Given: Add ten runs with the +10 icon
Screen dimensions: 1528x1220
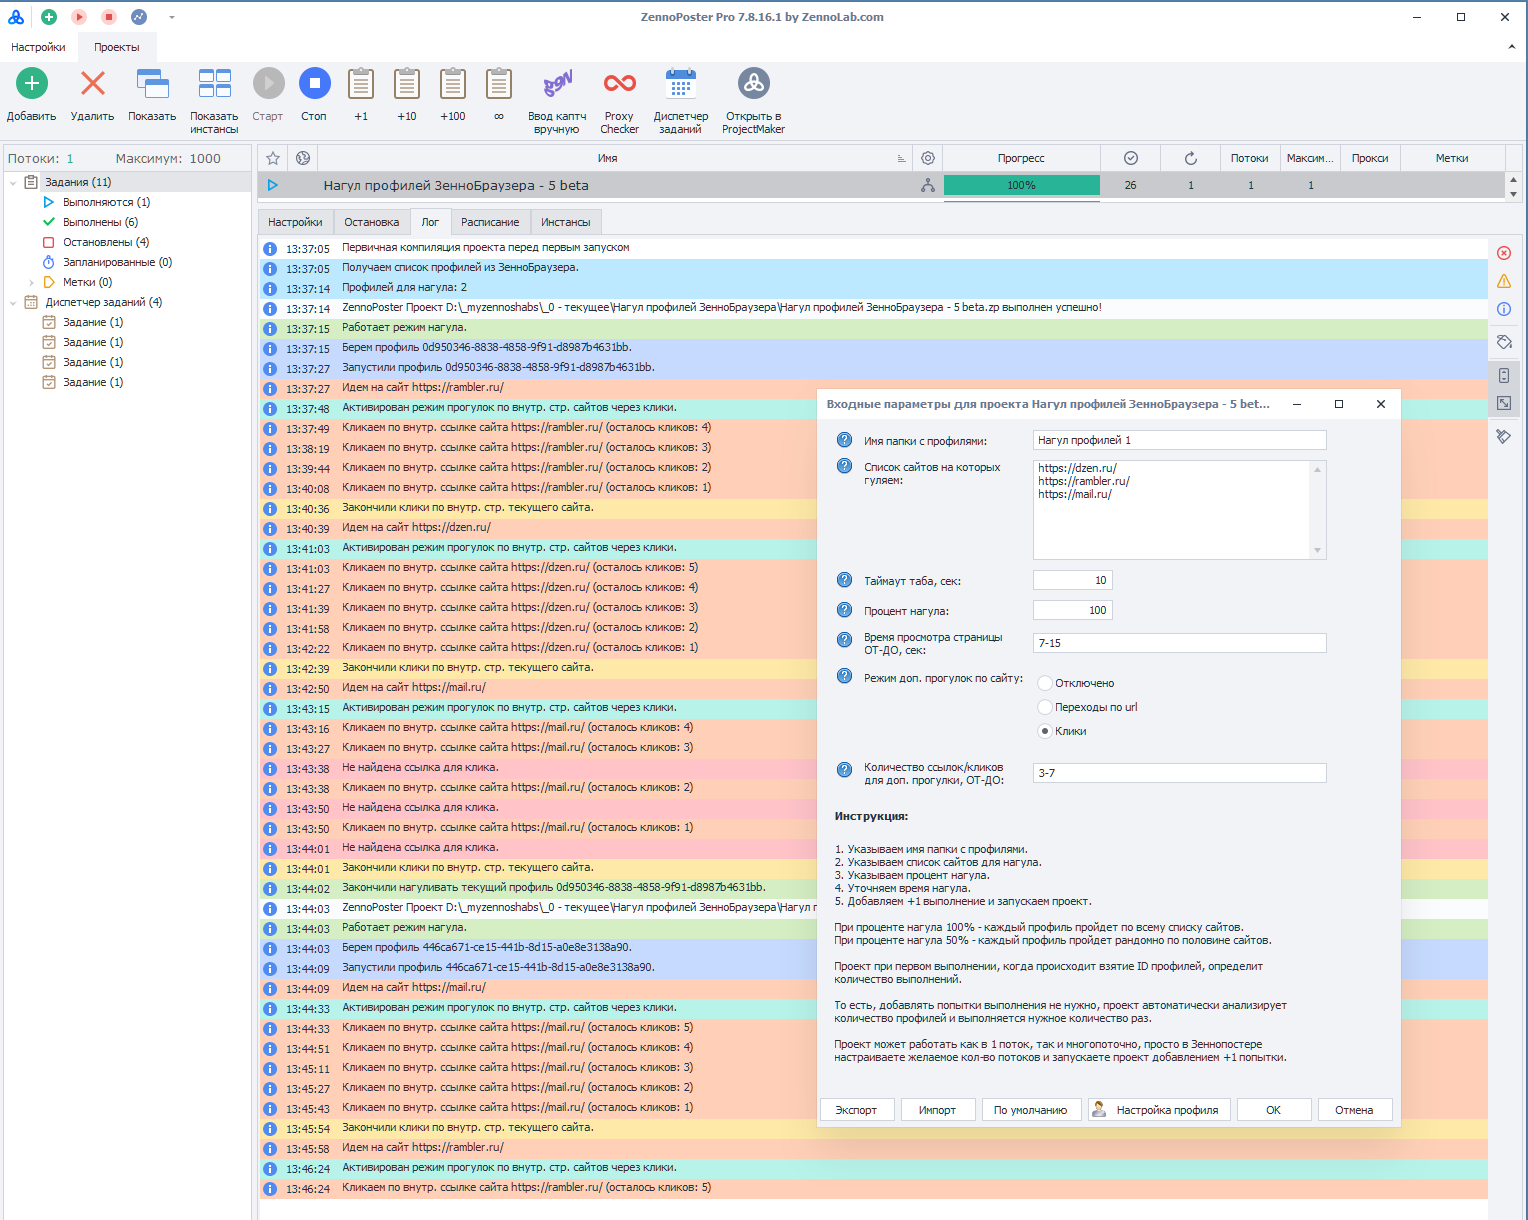Looking at the screenshot, I should tap(407, 84).
